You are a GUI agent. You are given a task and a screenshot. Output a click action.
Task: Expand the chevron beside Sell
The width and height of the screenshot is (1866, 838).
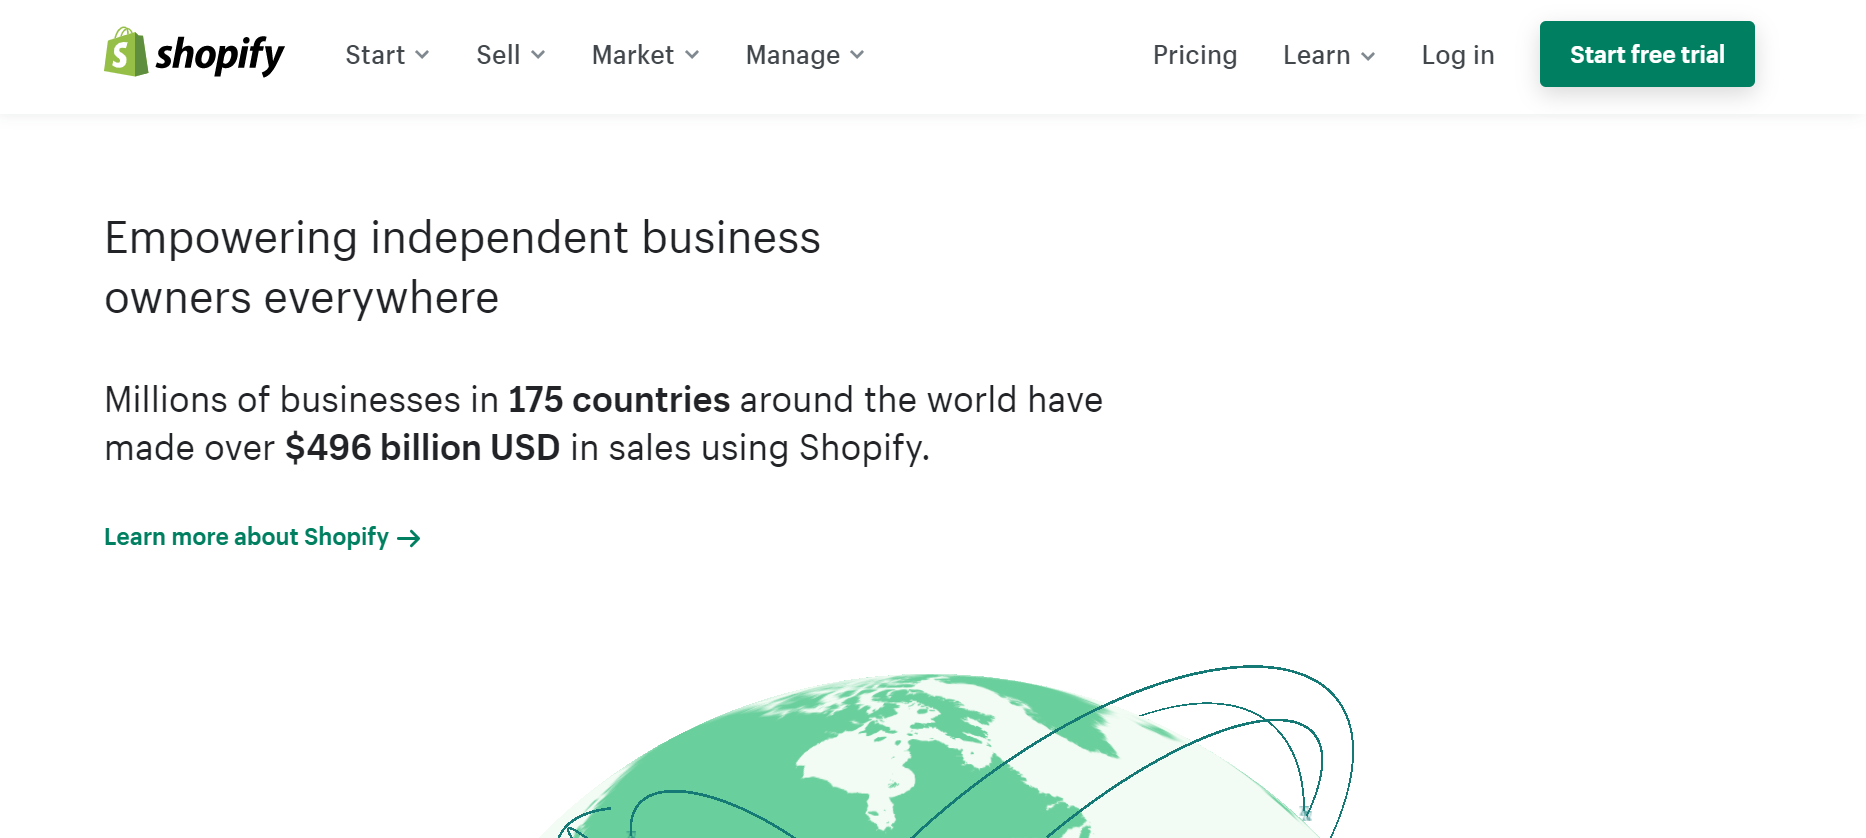pyautogui.click(x=538, y=55)
